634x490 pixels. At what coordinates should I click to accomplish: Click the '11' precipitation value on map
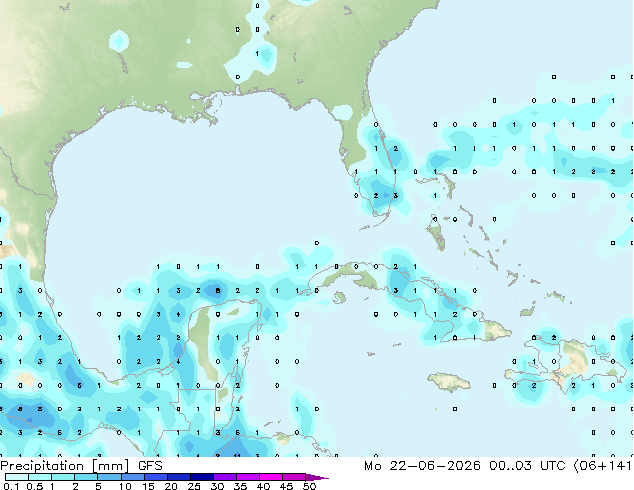[x=237, y=455]
